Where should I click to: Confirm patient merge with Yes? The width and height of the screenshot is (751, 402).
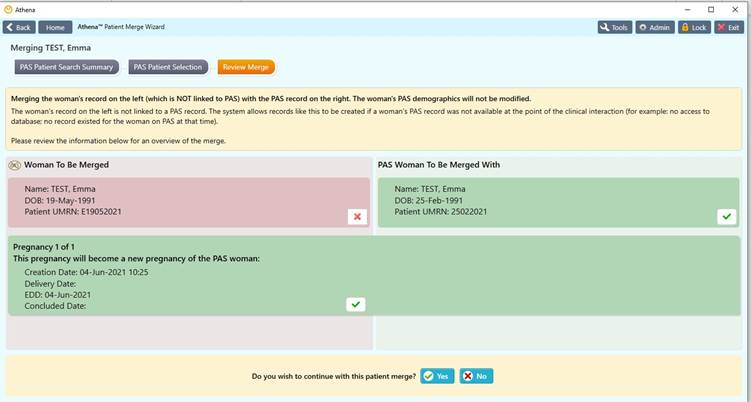(x=437, y=376)
